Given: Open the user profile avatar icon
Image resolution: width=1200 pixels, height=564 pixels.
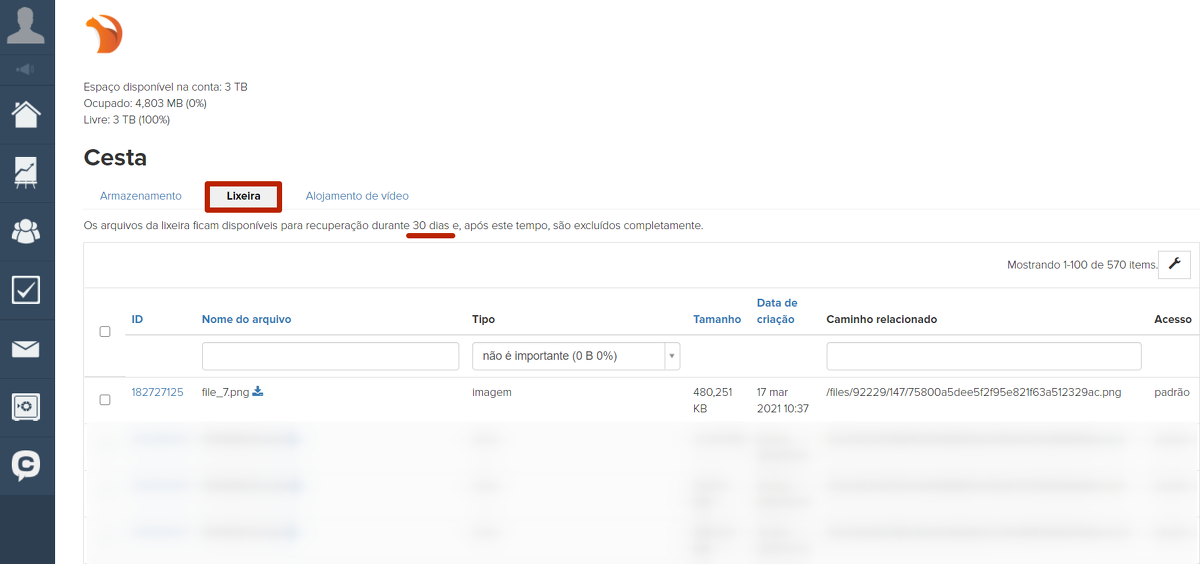Looking at the screenshot, I should (27, 25).
